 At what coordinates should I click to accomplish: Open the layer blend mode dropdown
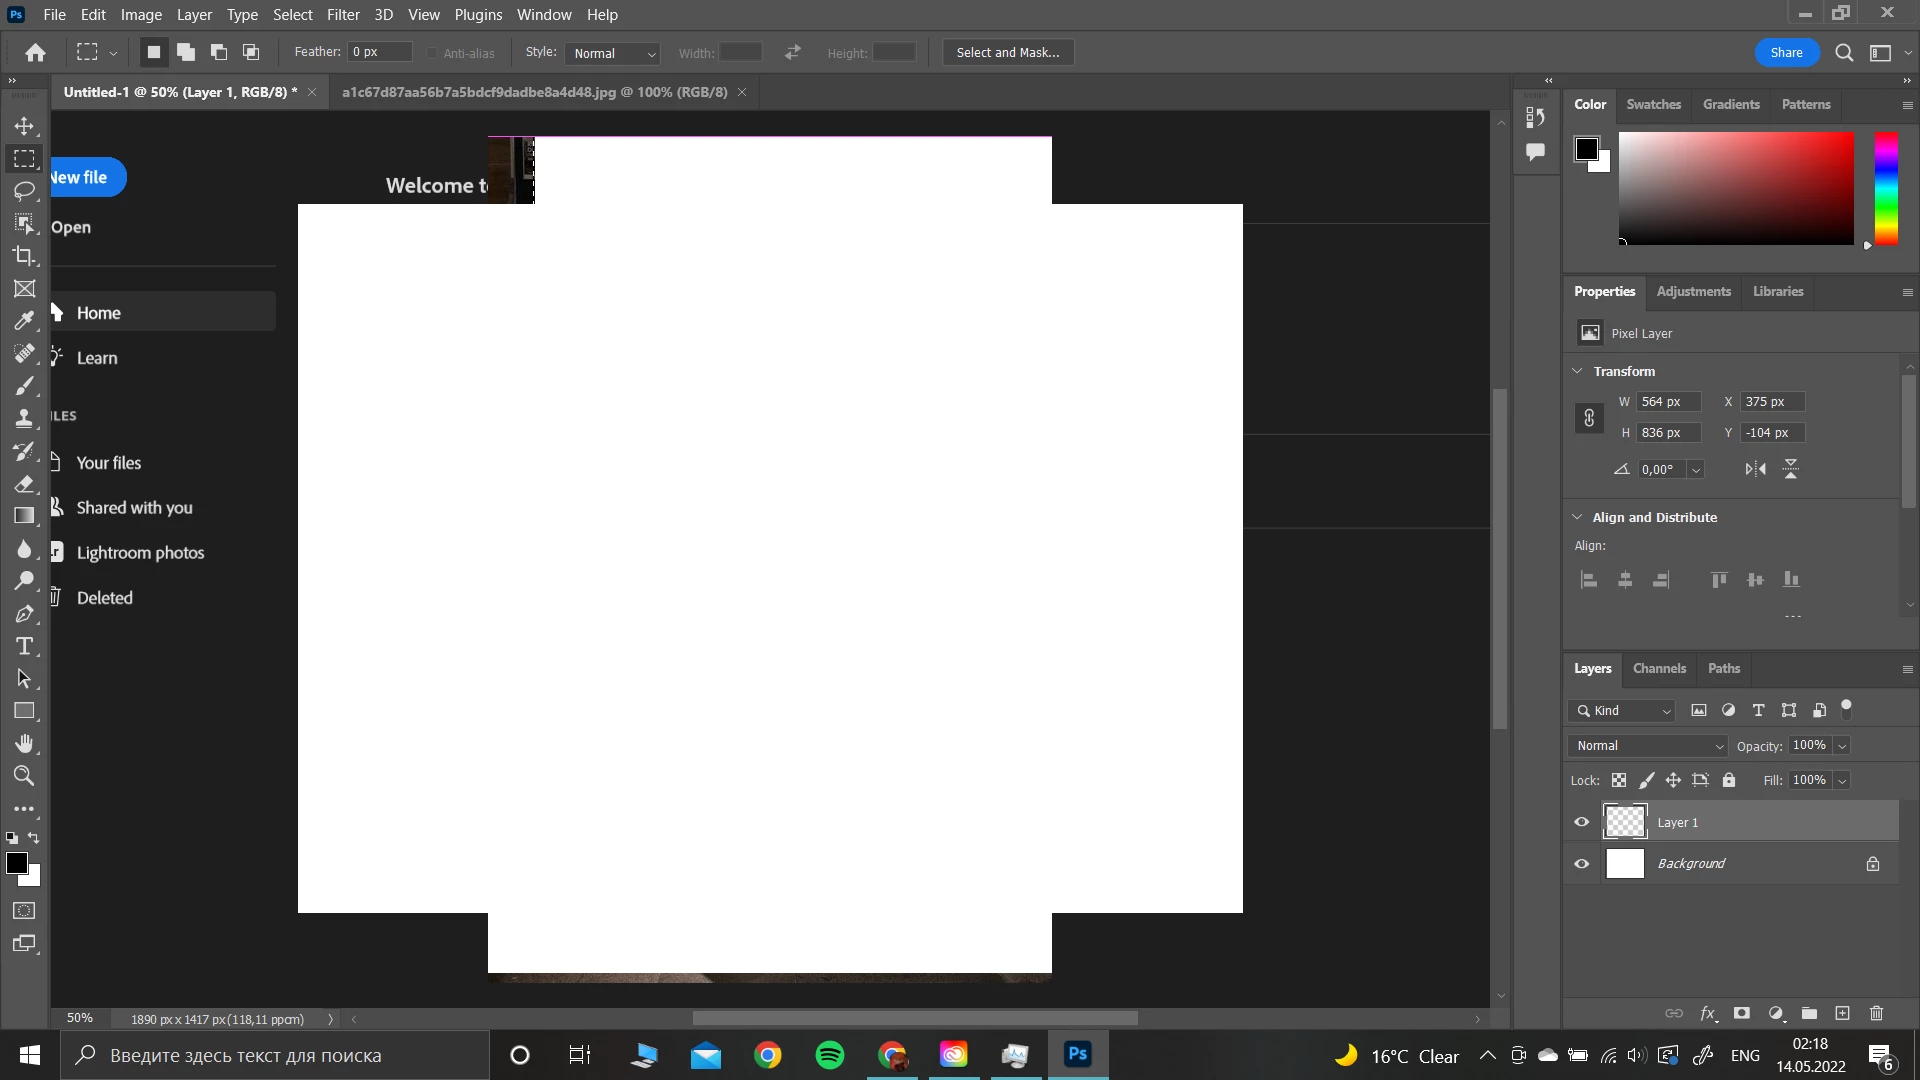pos(1649,746)
